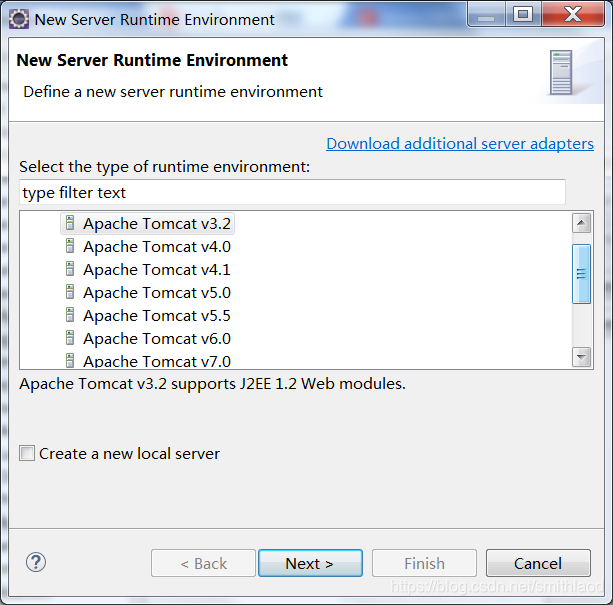Screen dimensions: 613x605
Task: Click the runtime list scrollbar thumb
Action: pos(581,274)
